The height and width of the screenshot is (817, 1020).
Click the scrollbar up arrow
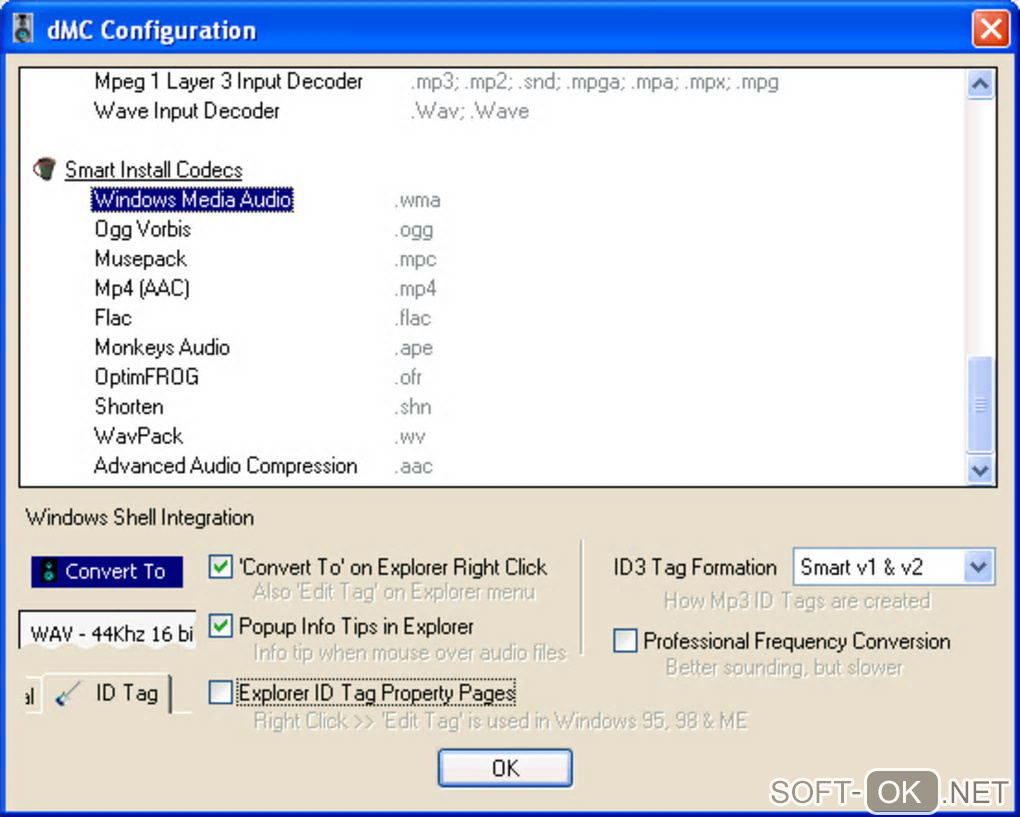980,84
